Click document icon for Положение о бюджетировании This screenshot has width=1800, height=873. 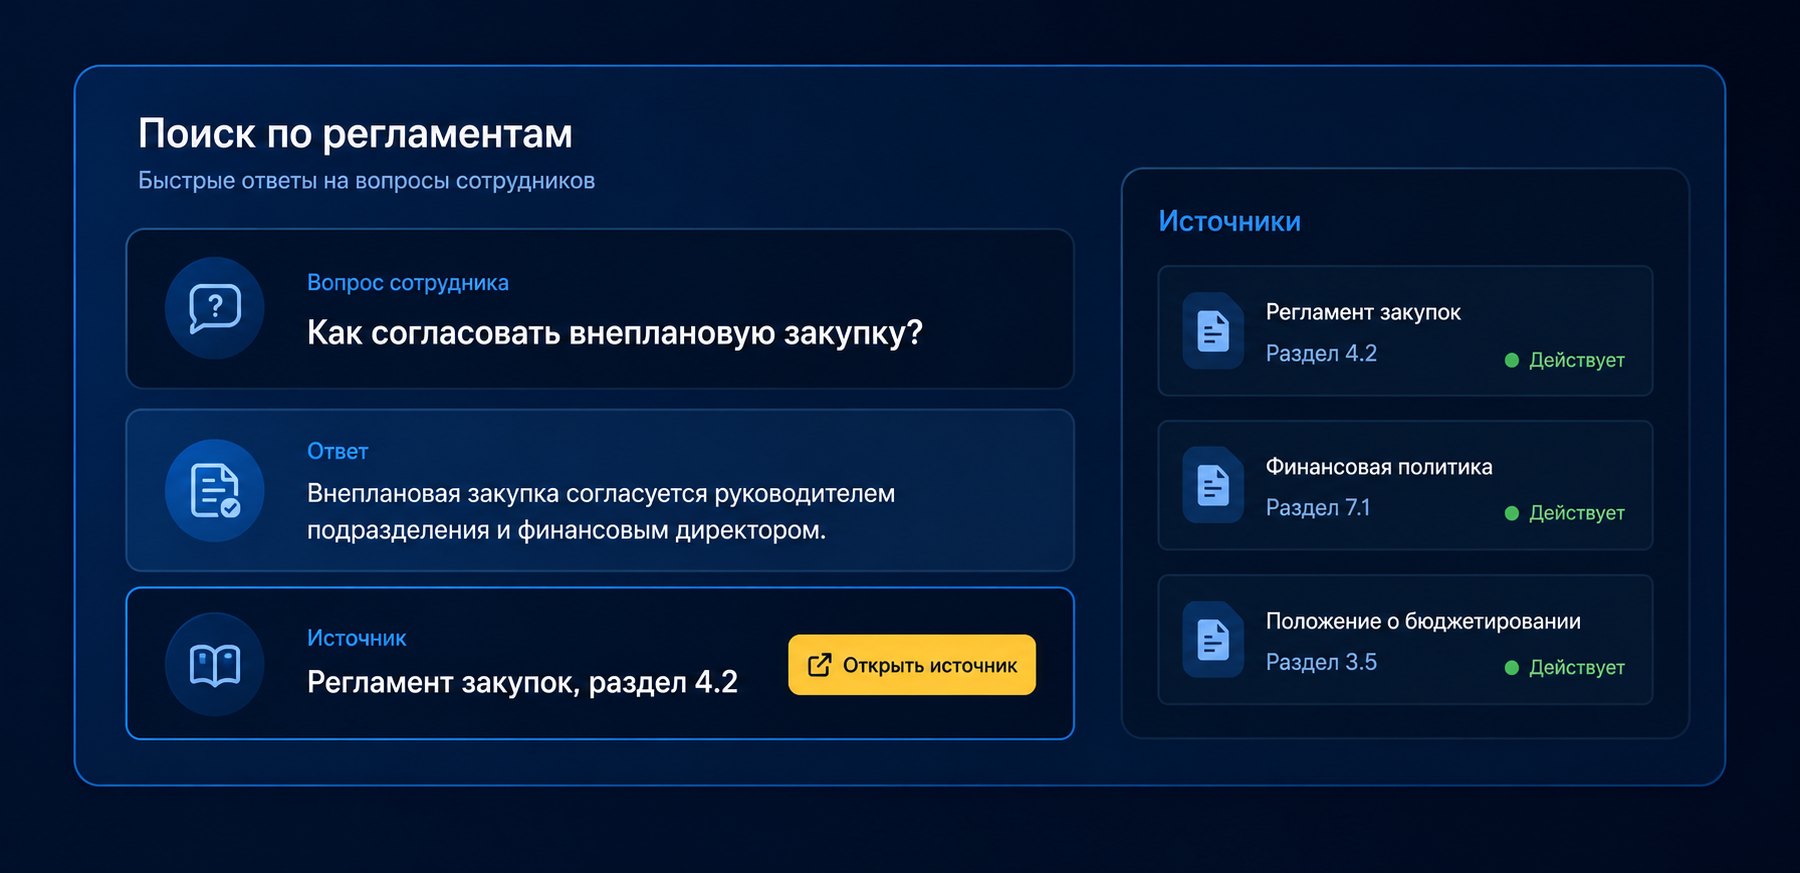(x=1213, y=639)
